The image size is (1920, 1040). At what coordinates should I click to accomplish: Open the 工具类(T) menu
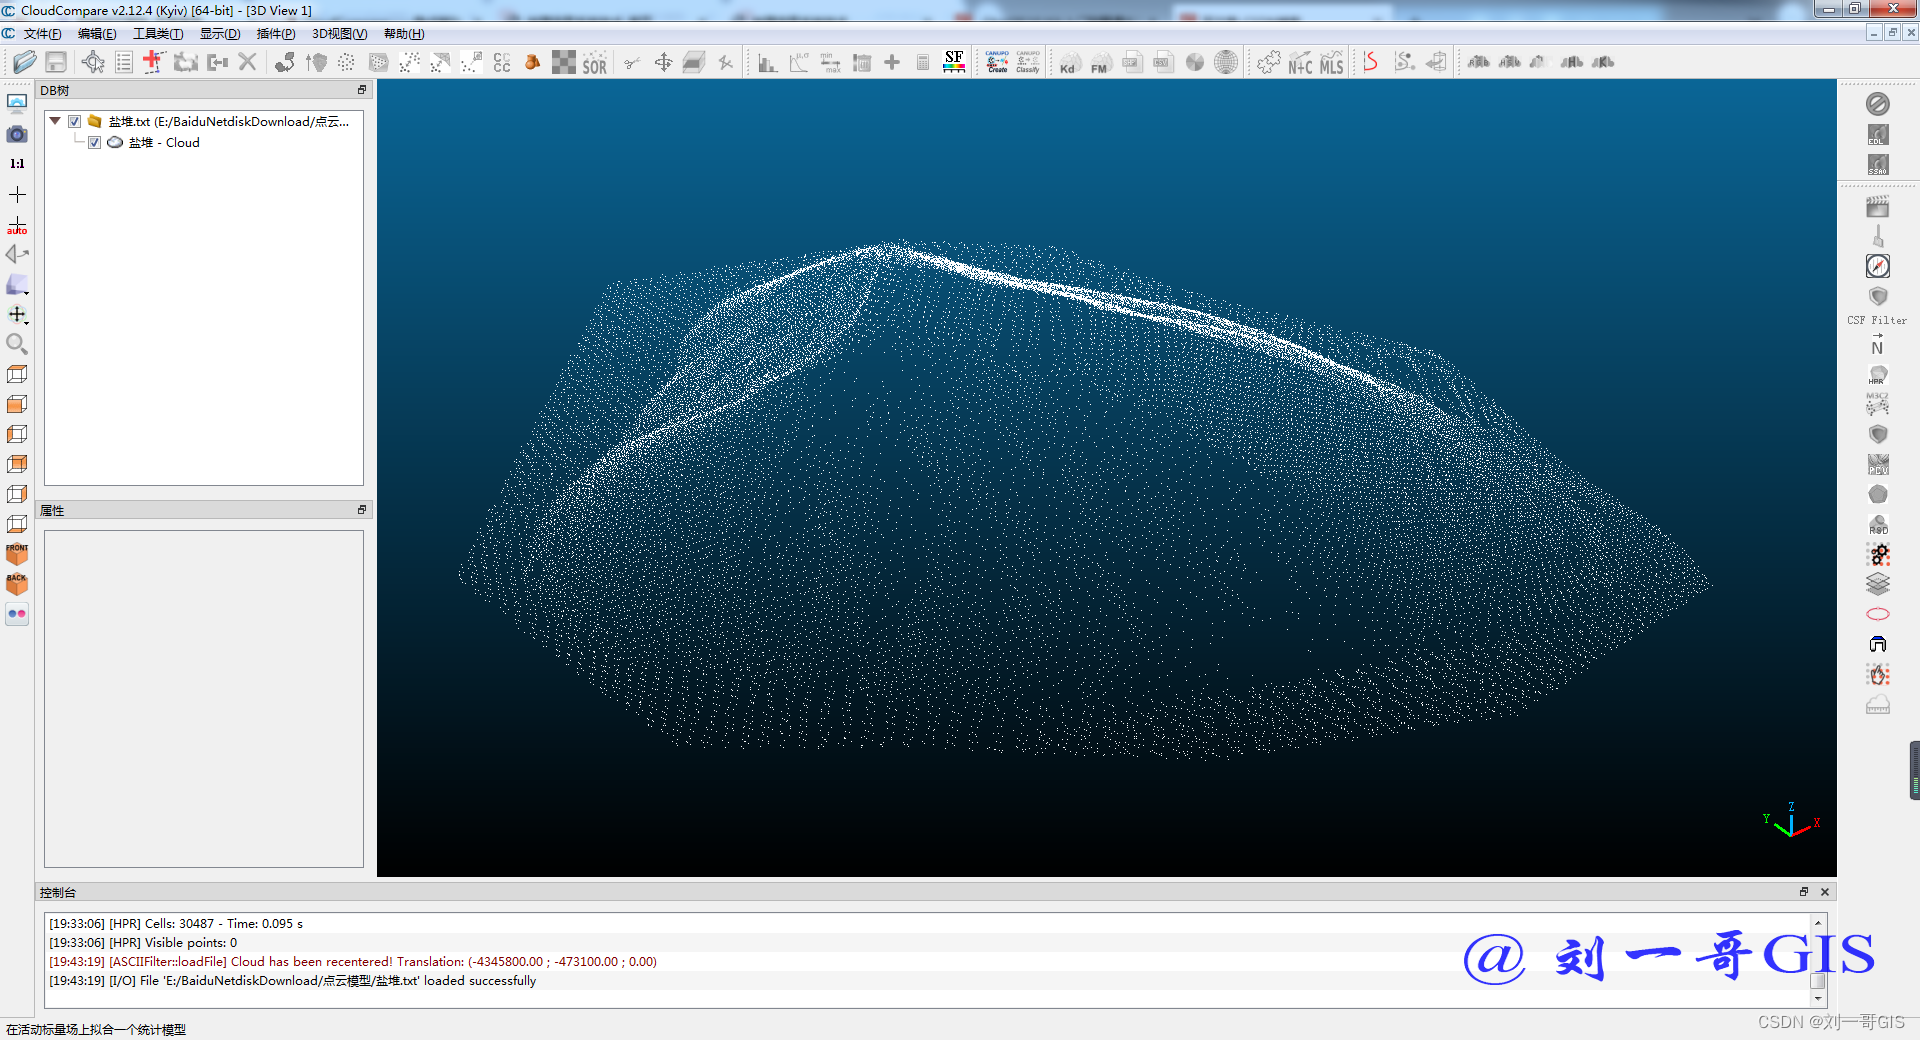tap(158, 34)
